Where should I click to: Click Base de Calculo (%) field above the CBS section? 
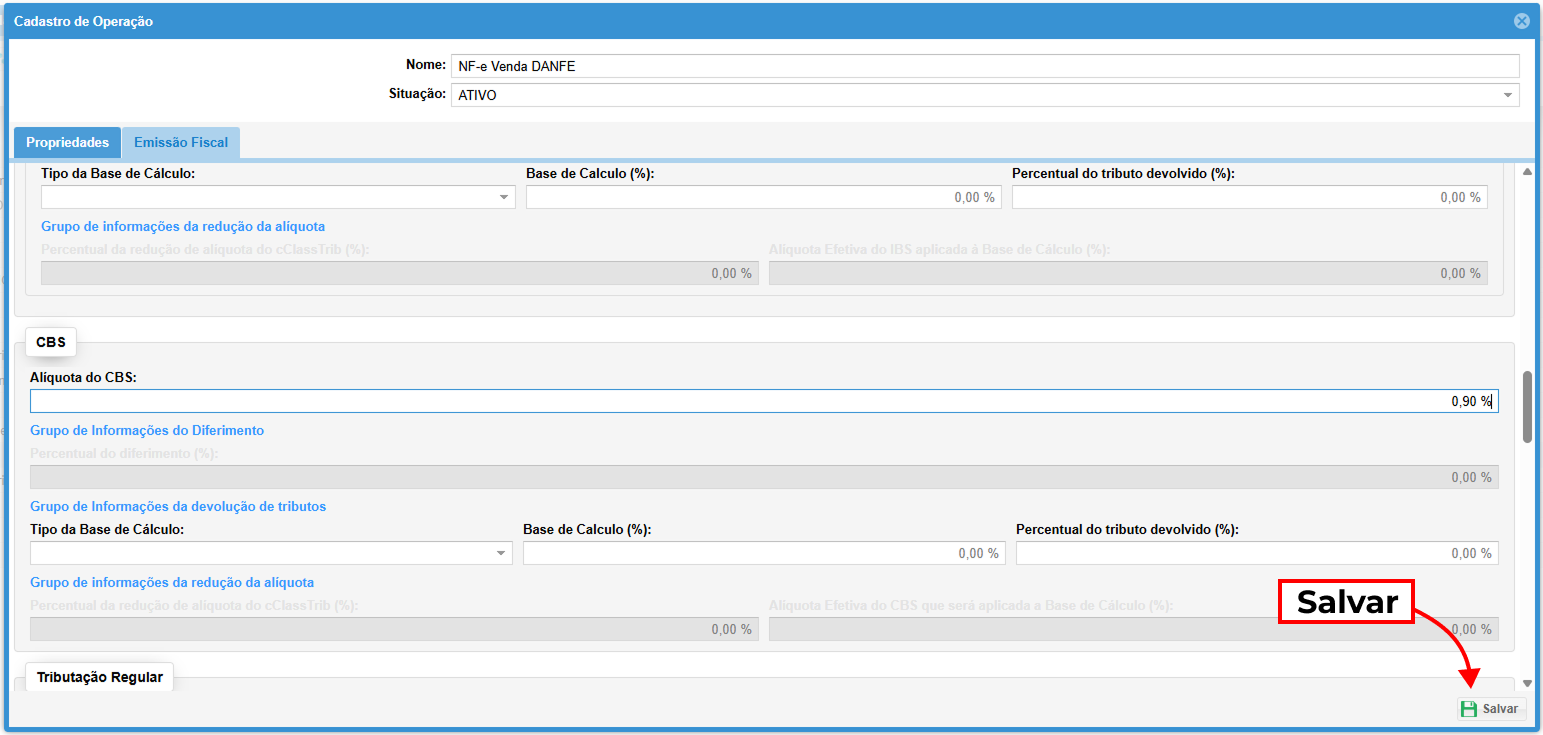click(x=763, y=197)
